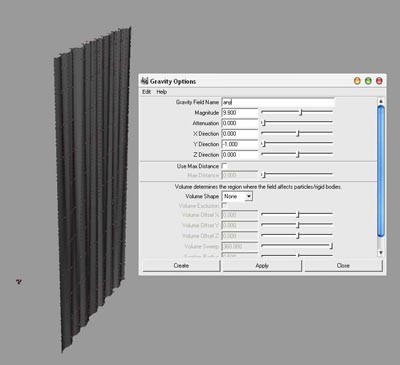The height and width of the screenshot is (365, 400).
Task: Close the Gravity Options window with red button
Action: point(379,81)
